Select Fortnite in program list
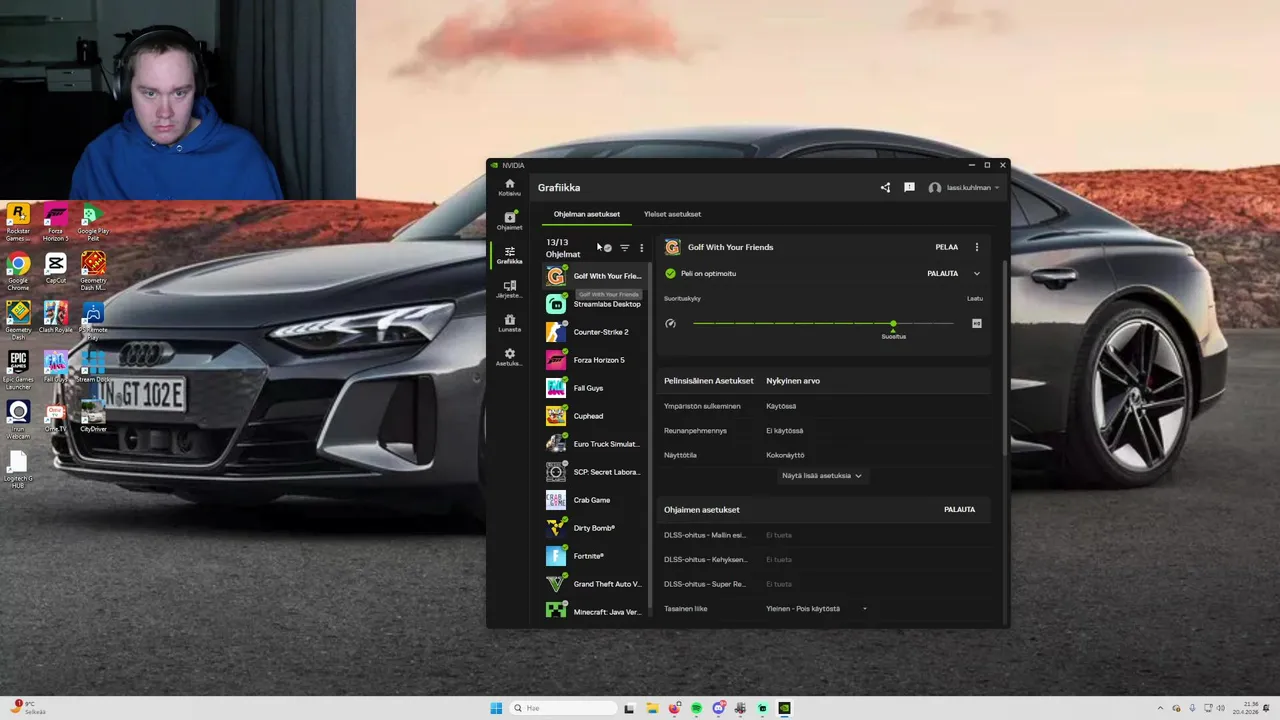 (595, 556)
